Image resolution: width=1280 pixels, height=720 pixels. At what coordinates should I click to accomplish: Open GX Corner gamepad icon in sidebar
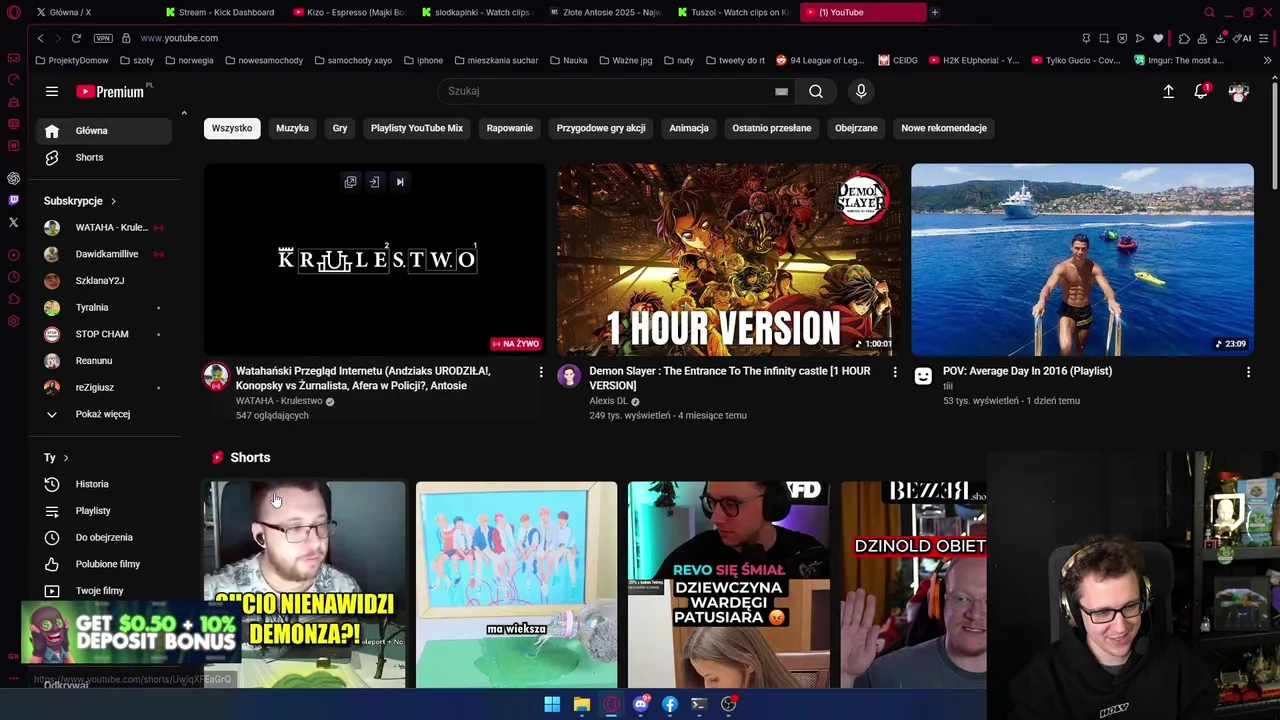(13, 58)
